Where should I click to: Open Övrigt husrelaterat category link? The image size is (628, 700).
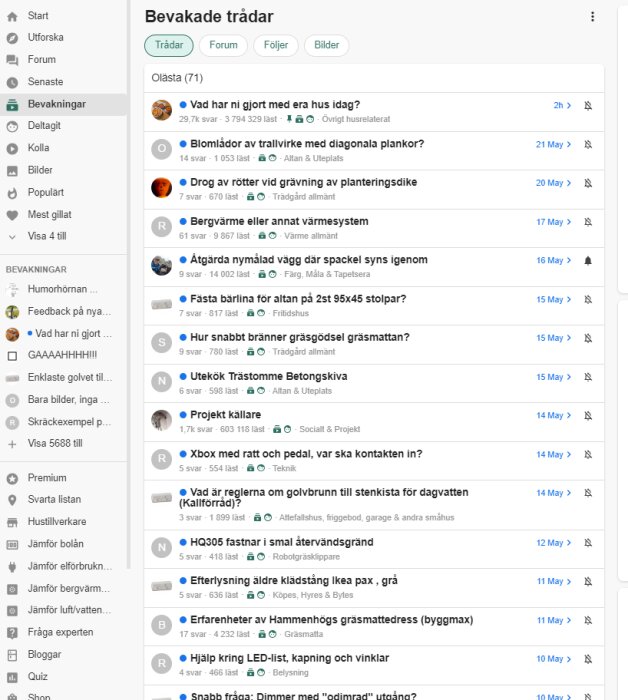click(356, 119)
